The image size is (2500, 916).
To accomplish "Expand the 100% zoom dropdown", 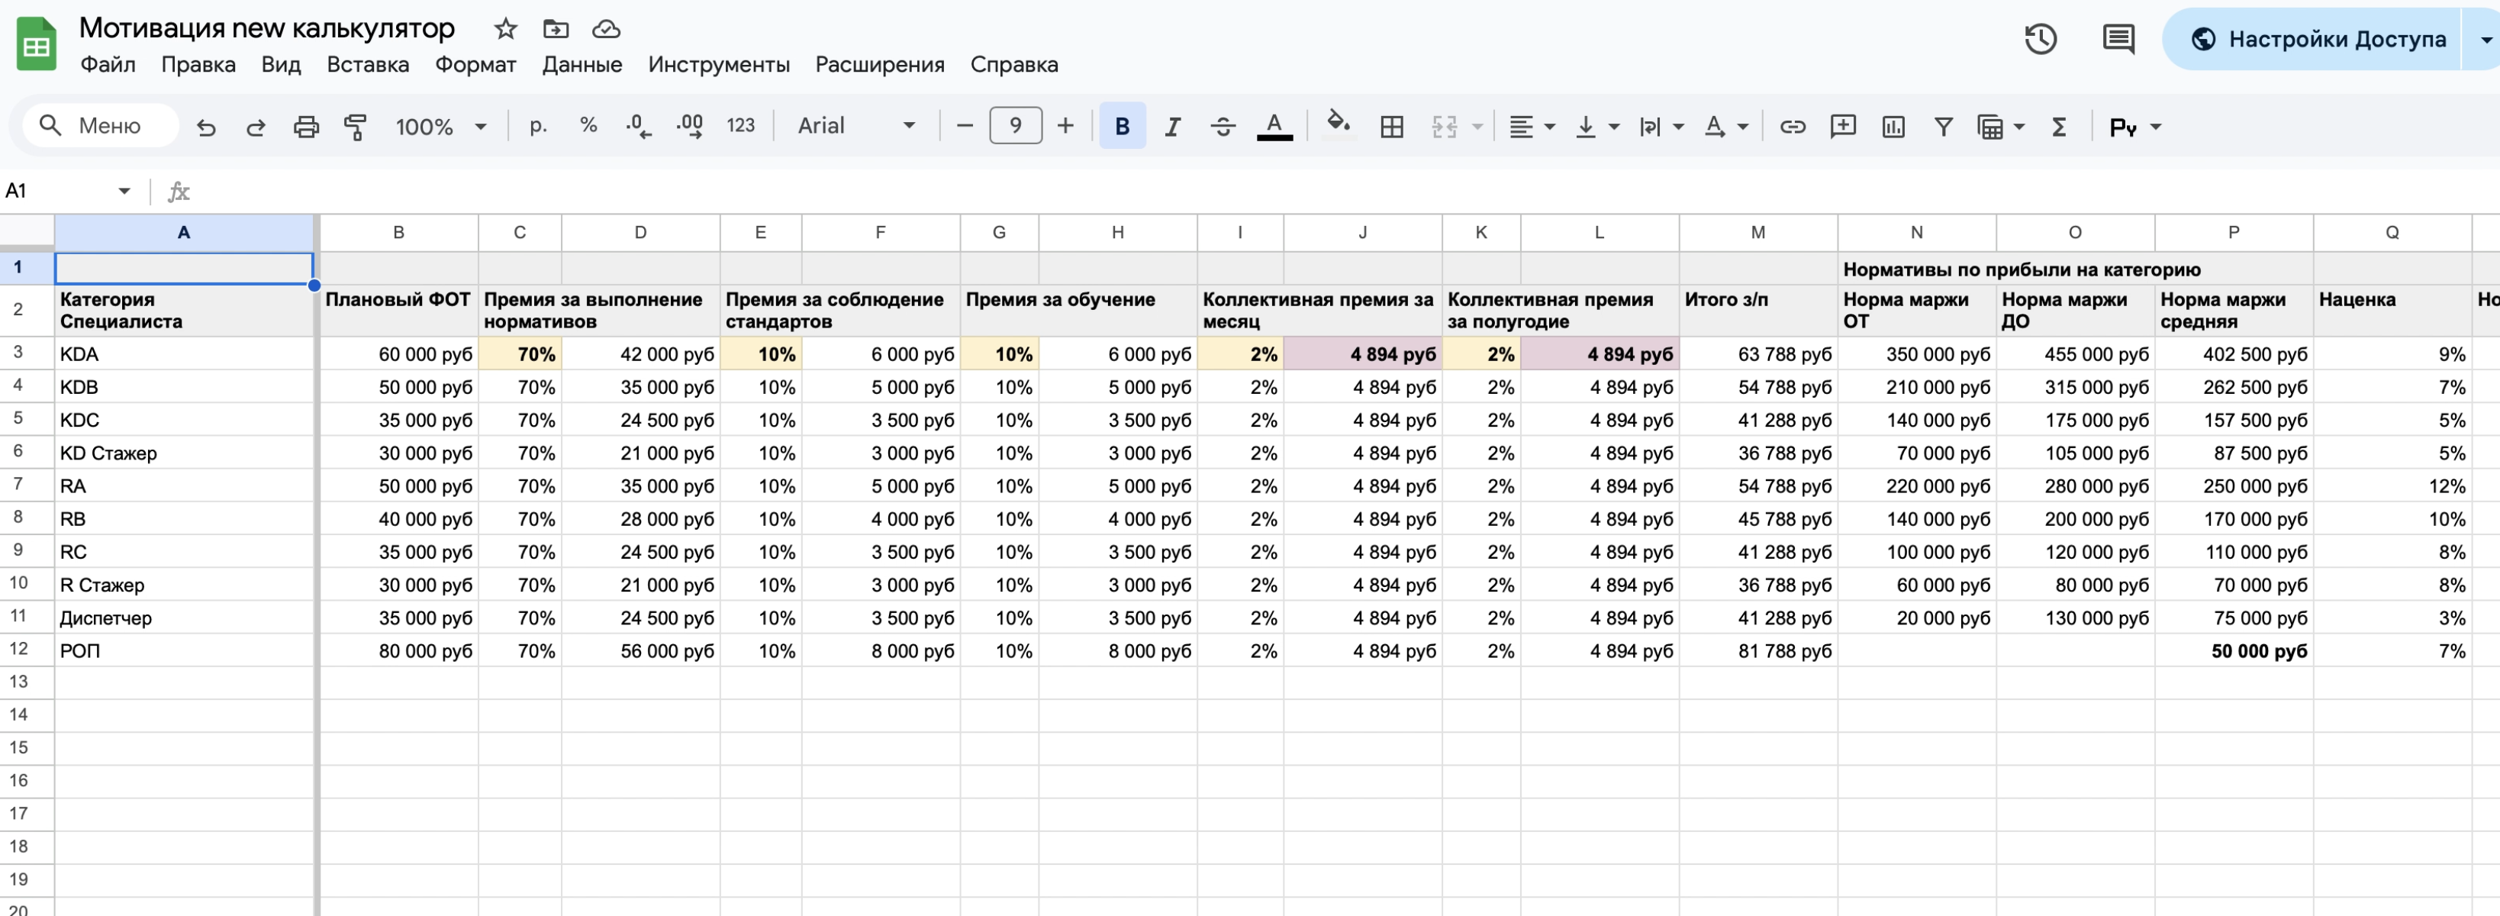I will click(x=441, y=127).
